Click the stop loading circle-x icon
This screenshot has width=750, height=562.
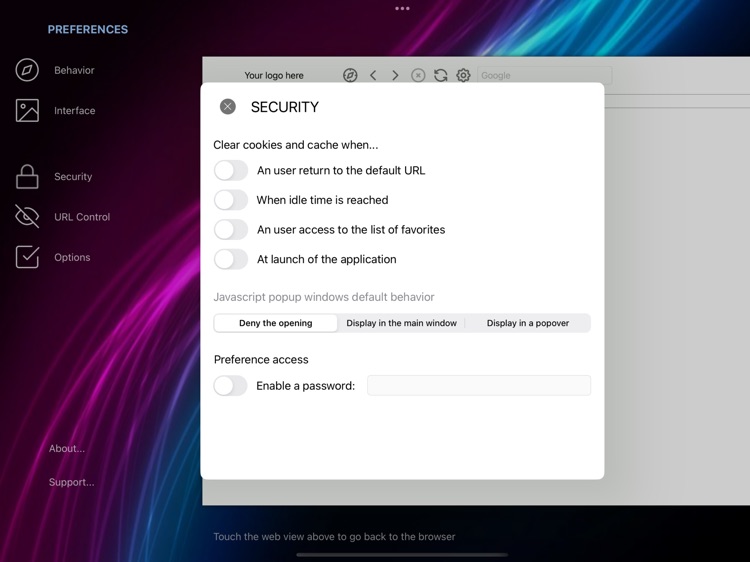[x=418, y=75]
